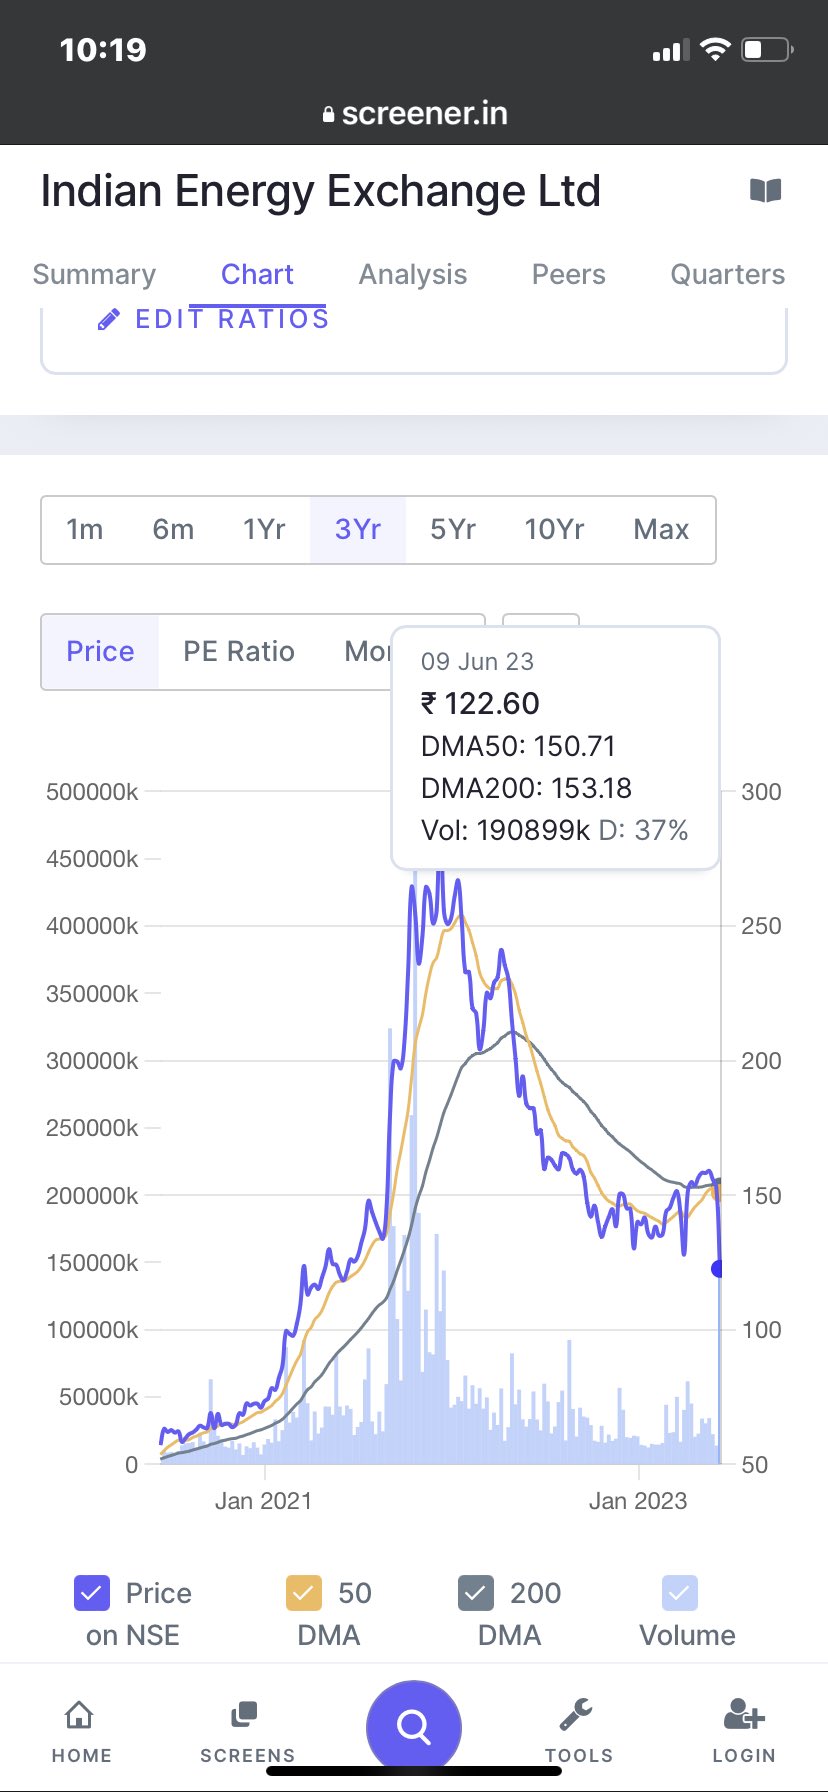
Task: Click the Indian Energy Exchange Ltd heading
Action: click(320, 190)
